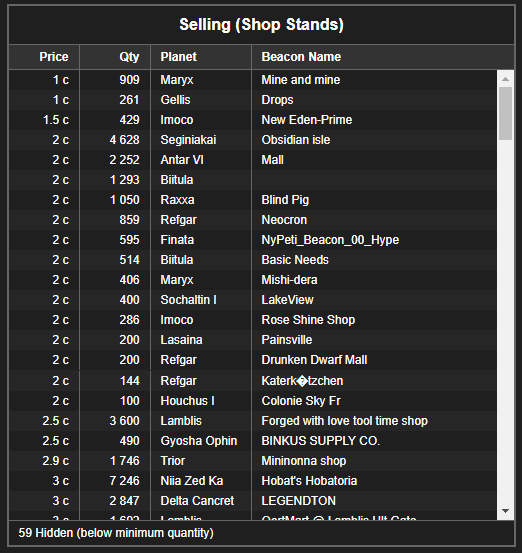The height and width of the screenshot is (553, 522).
Task: Click the vertical scrollbar thumb
Action: pyautogui.click(x=505, y=114)
